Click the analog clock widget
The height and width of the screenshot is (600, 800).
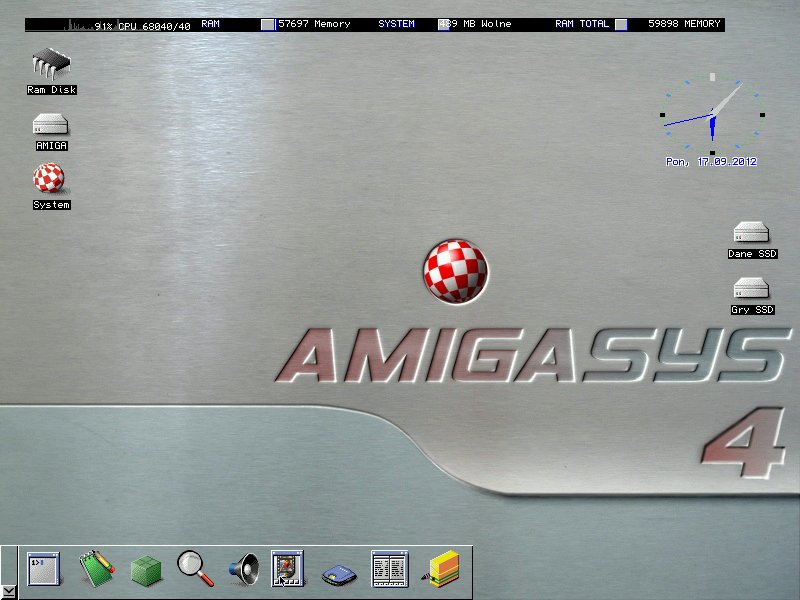712,114
